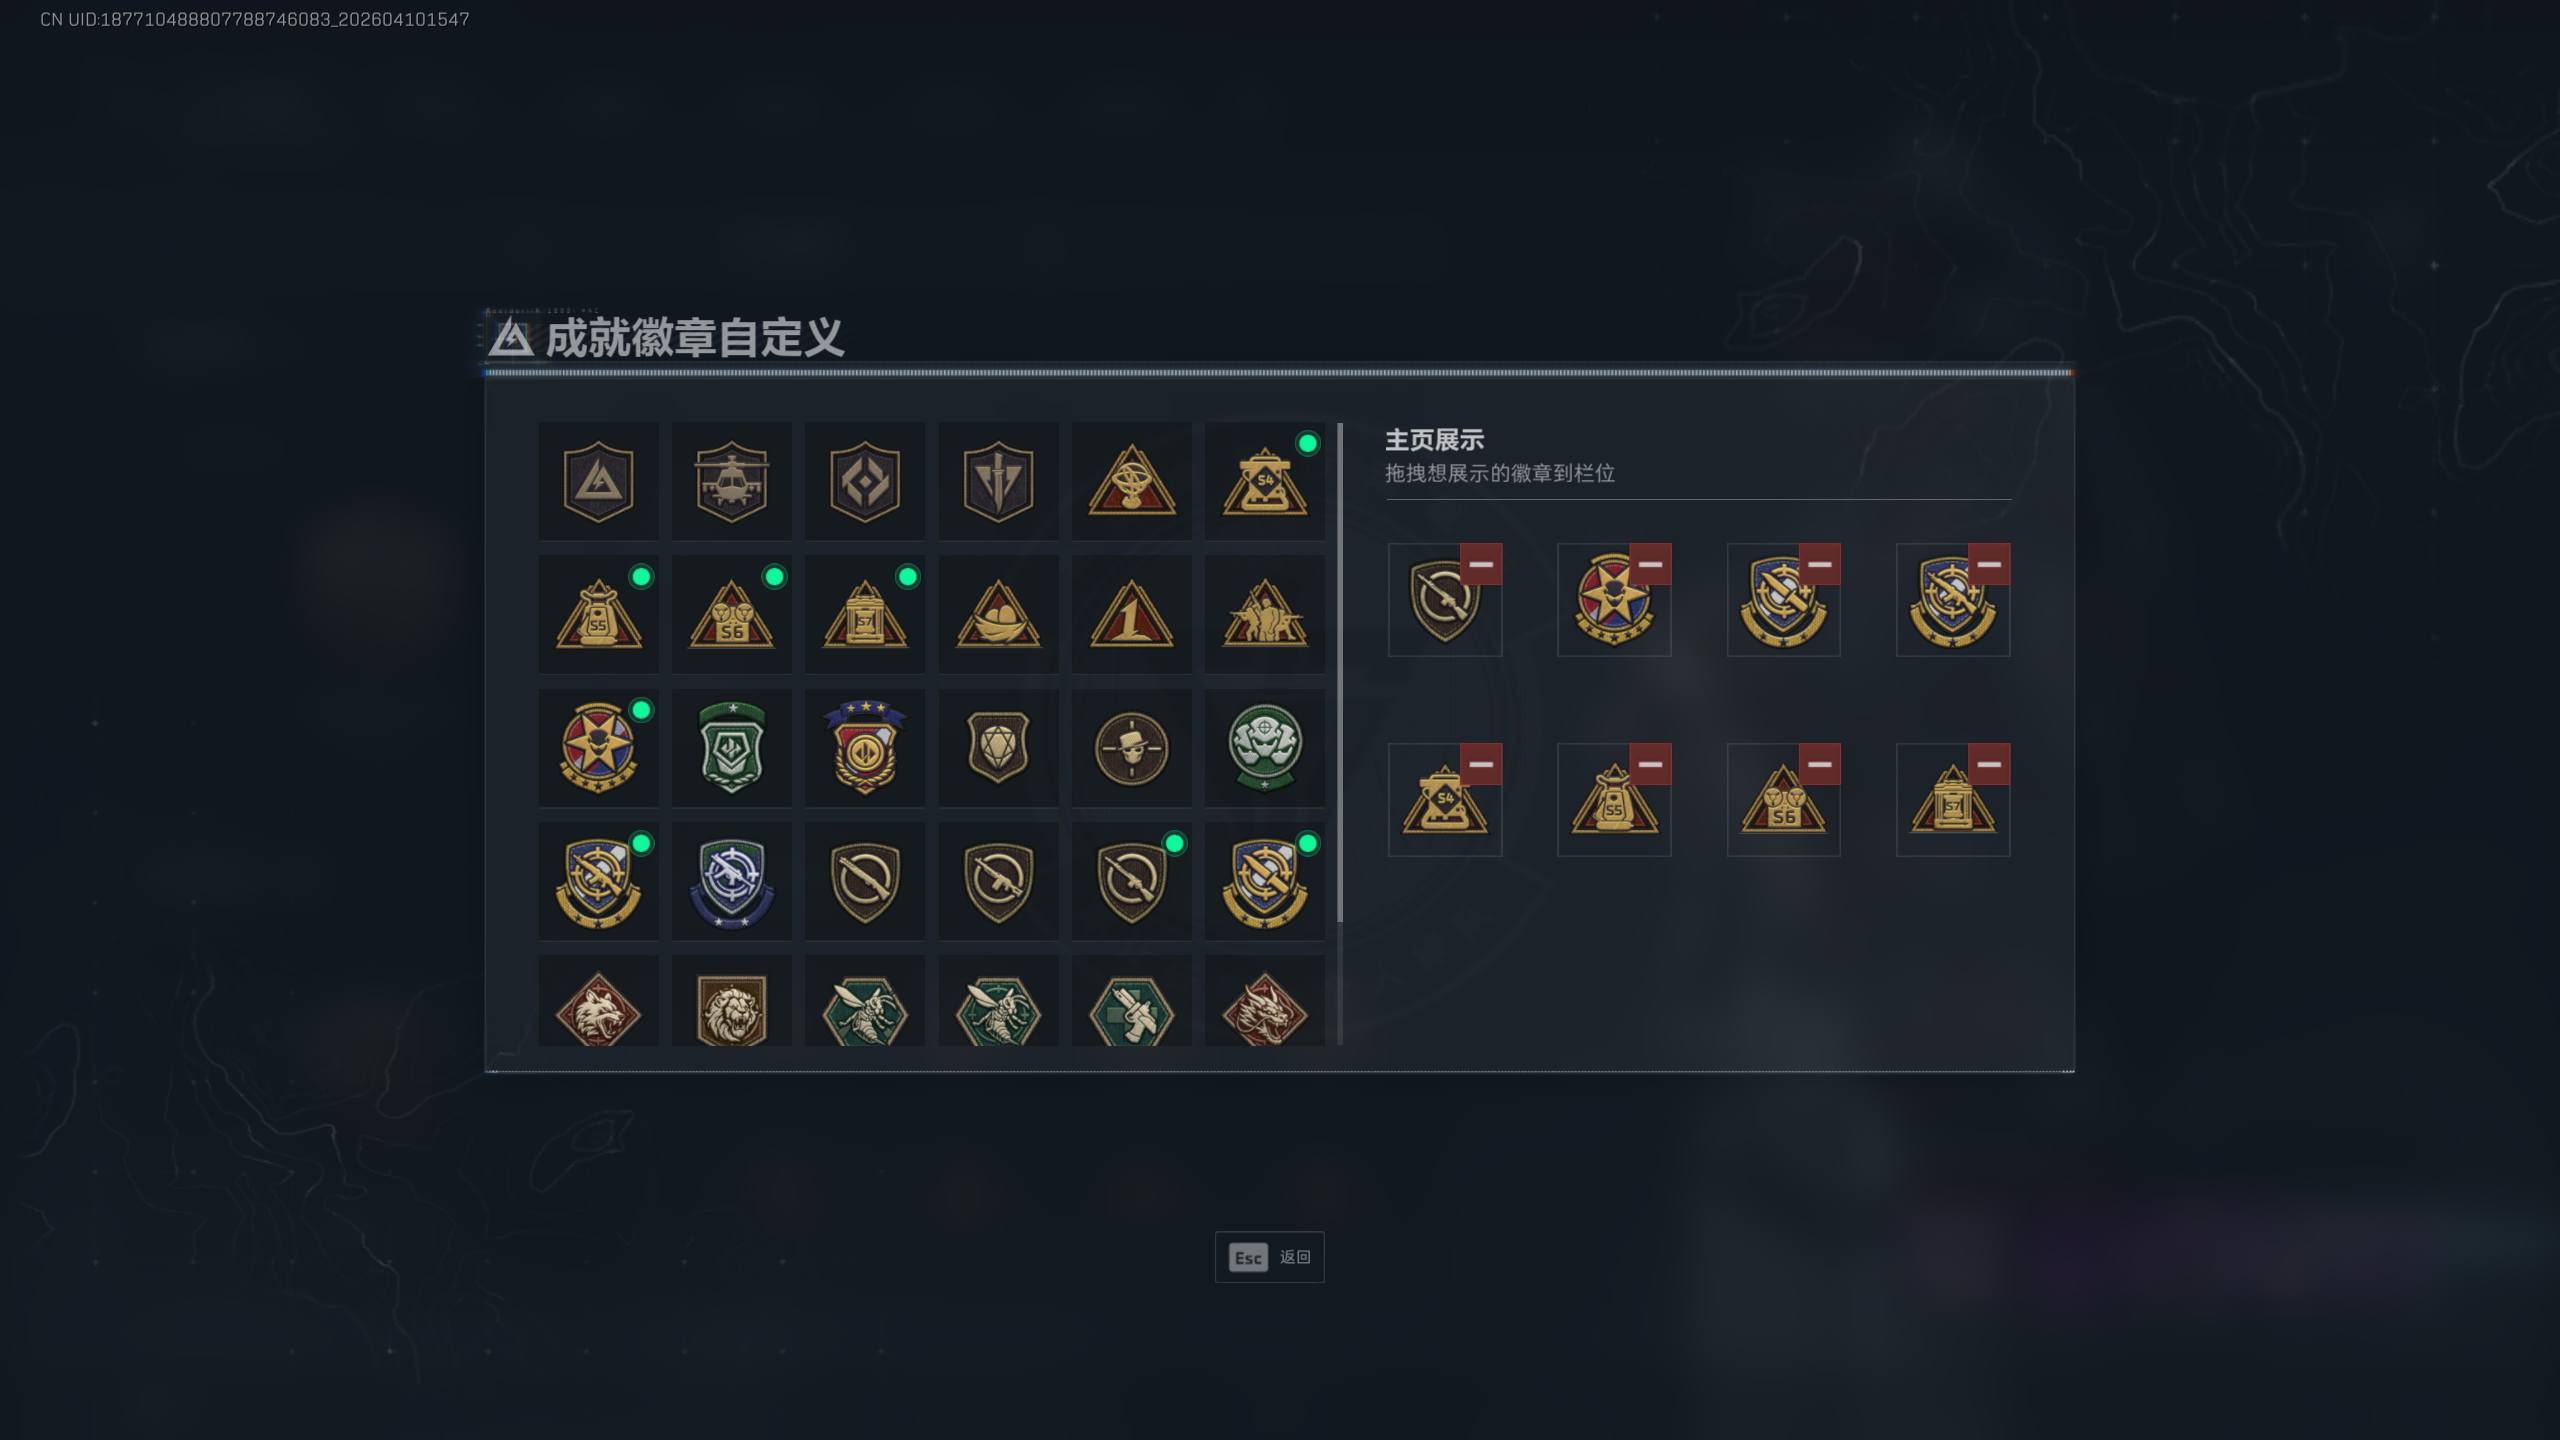Select the helicopter badge in the grid
Screen dimensions: 2560x1440
point(731,481)
